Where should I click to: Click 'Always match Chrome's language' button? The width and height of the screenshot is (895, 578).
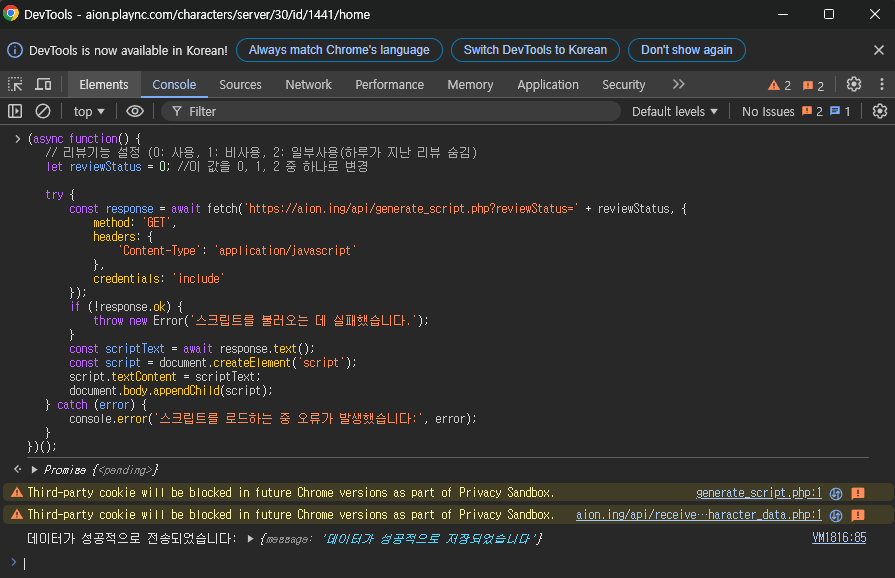(x=339, y=50)
